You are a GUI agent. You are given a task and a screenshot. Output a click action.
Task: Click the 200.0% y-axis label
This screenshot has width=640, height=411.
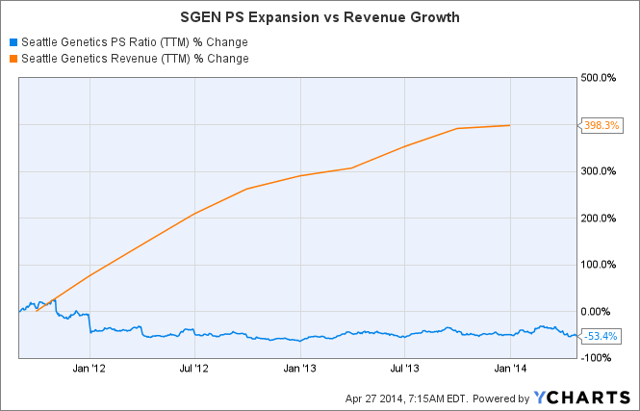598,218
